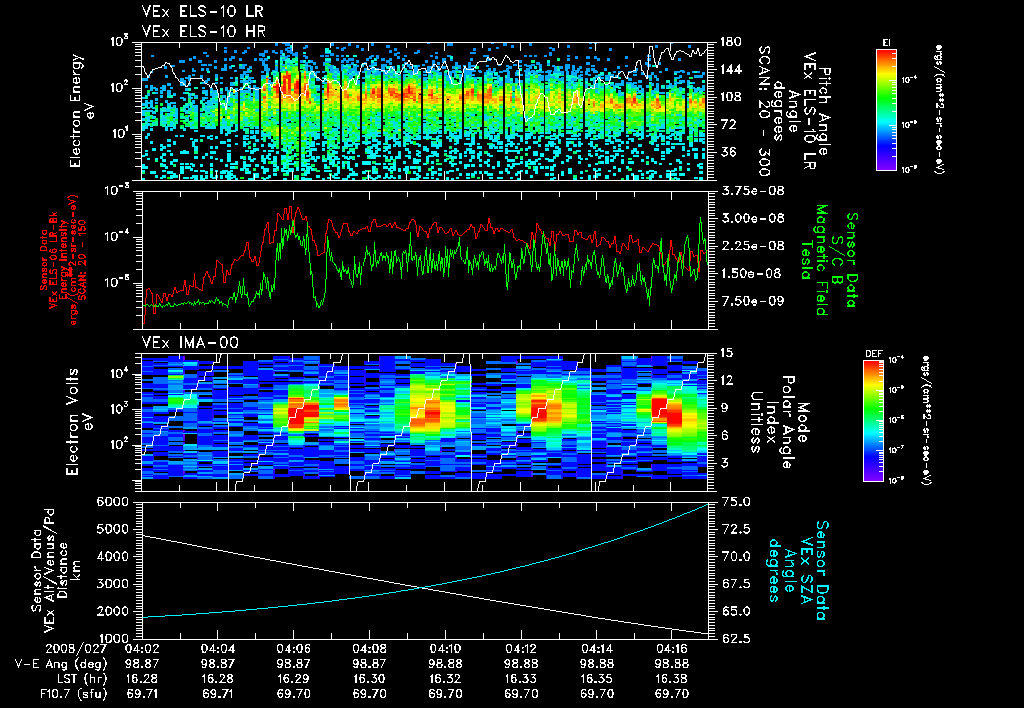Click the red 'VEx ELS-06 LR-Bk' axis label
The image size is (1024, 708).
tap(53, 260)
